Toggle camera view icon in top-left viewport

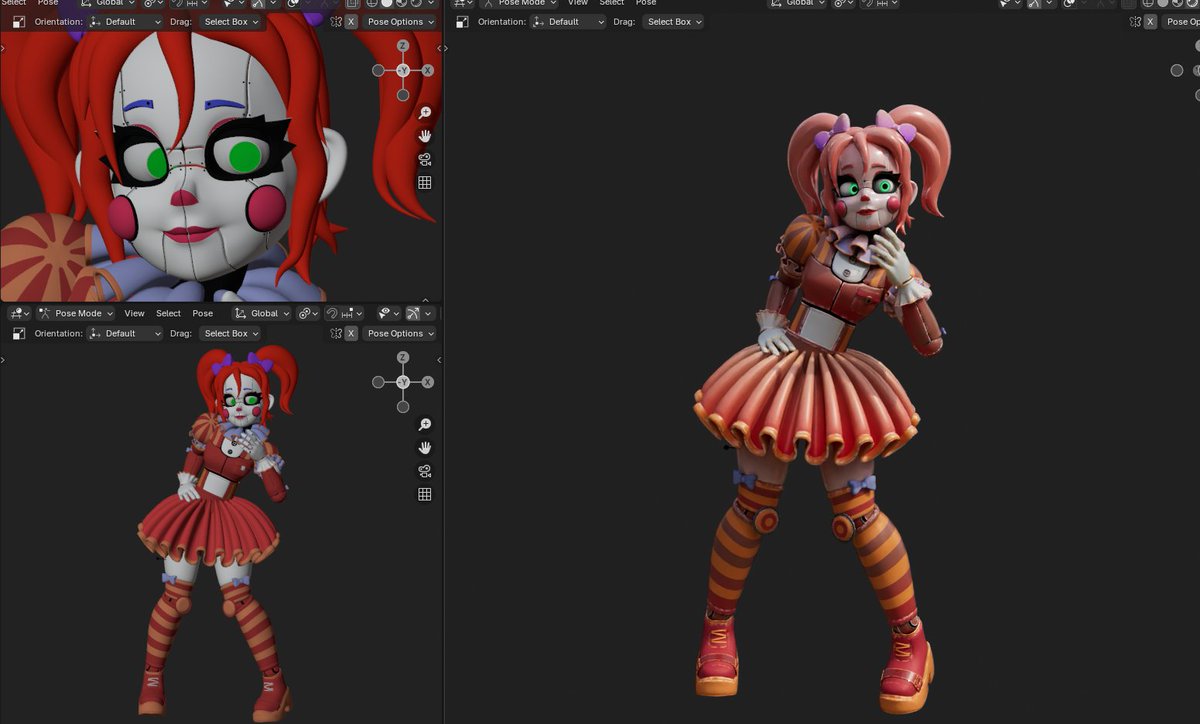click(x=425, y=159)
